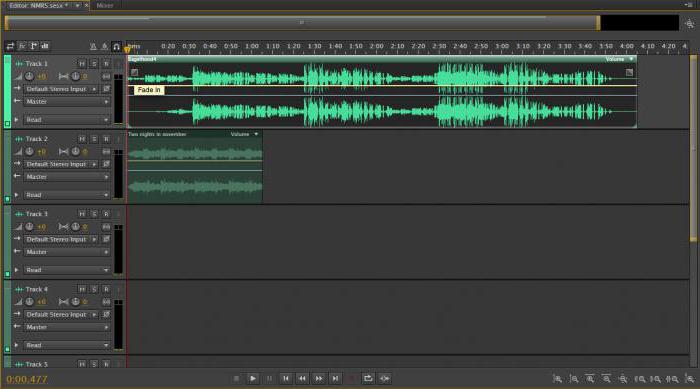
Task: Toggle polarity reverse icon on Track 1
Action: click(x=106, y=89)
